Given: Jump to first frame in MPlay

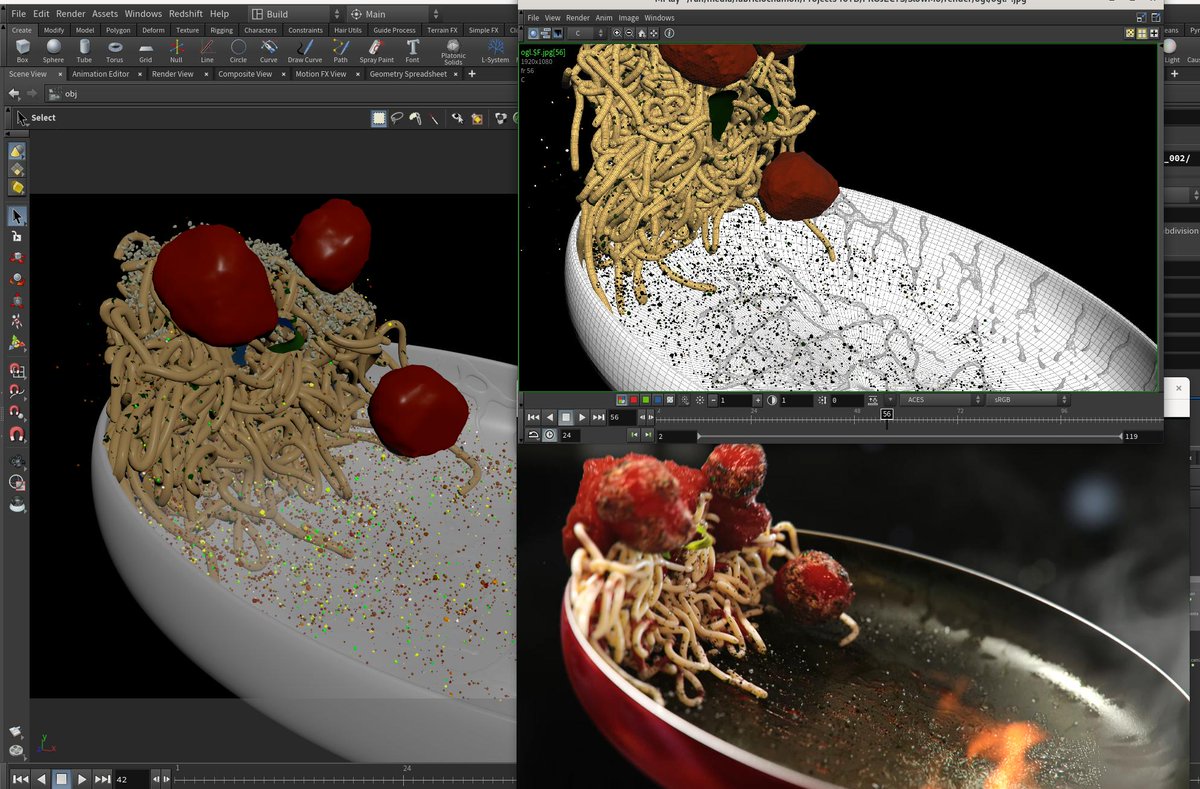Looking at the screenshot, I should pos(533,417).
